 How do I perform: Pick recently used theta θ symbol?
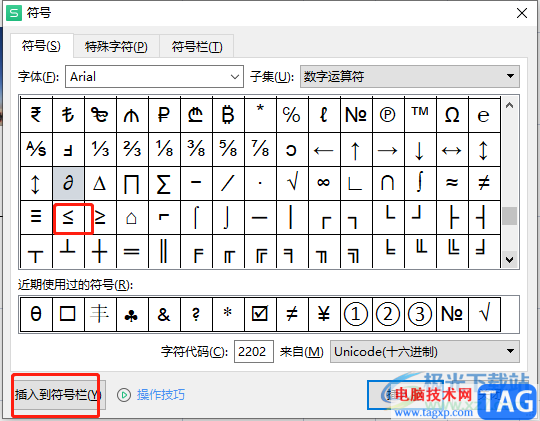(36, 314)
